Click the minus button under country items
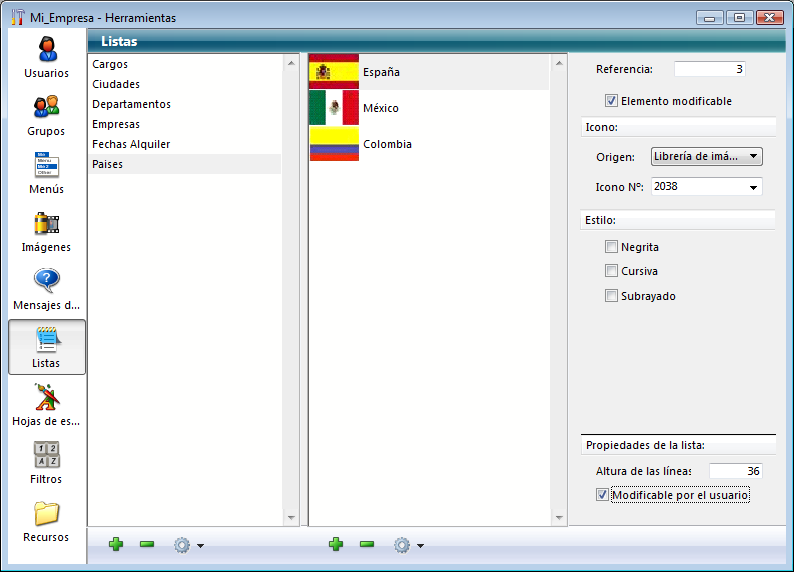This screenshot has height=572, width=794. pyautogui.click(x=367, y=544)
